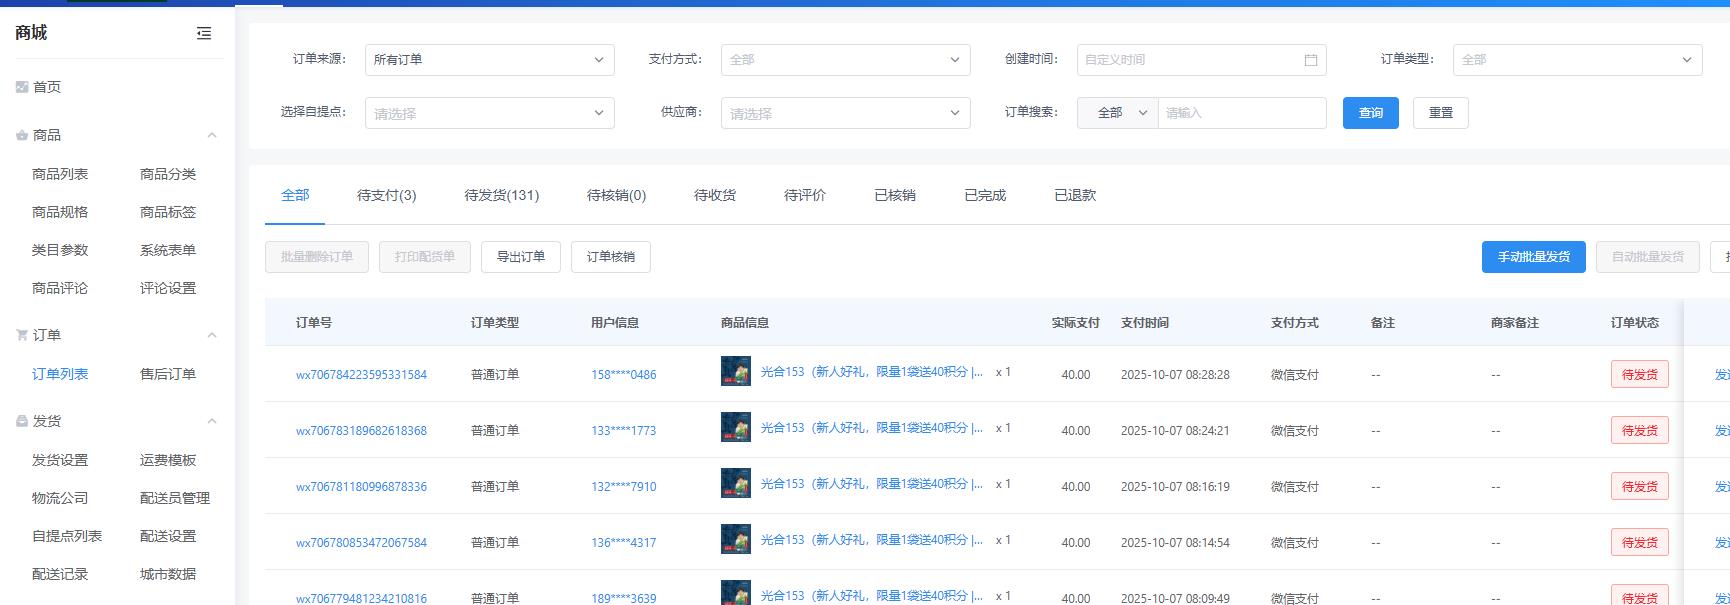Collapse the 发货 menu group chevron
The width and height of the screenshot is (1730, 605).
tap(212, 421)
